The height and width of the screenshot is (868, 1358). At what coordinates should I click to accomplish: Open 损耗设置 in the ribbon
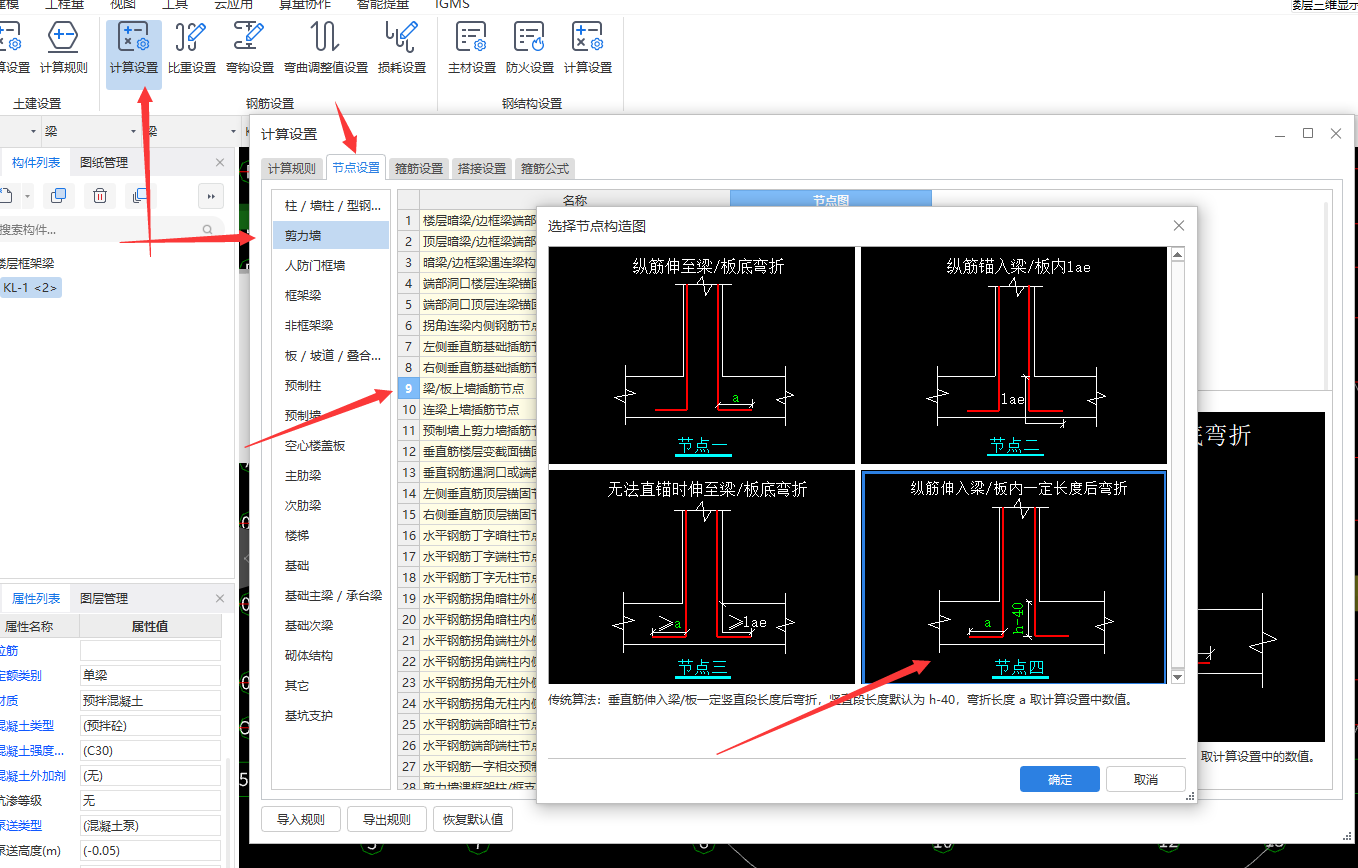tap(402, 48)
